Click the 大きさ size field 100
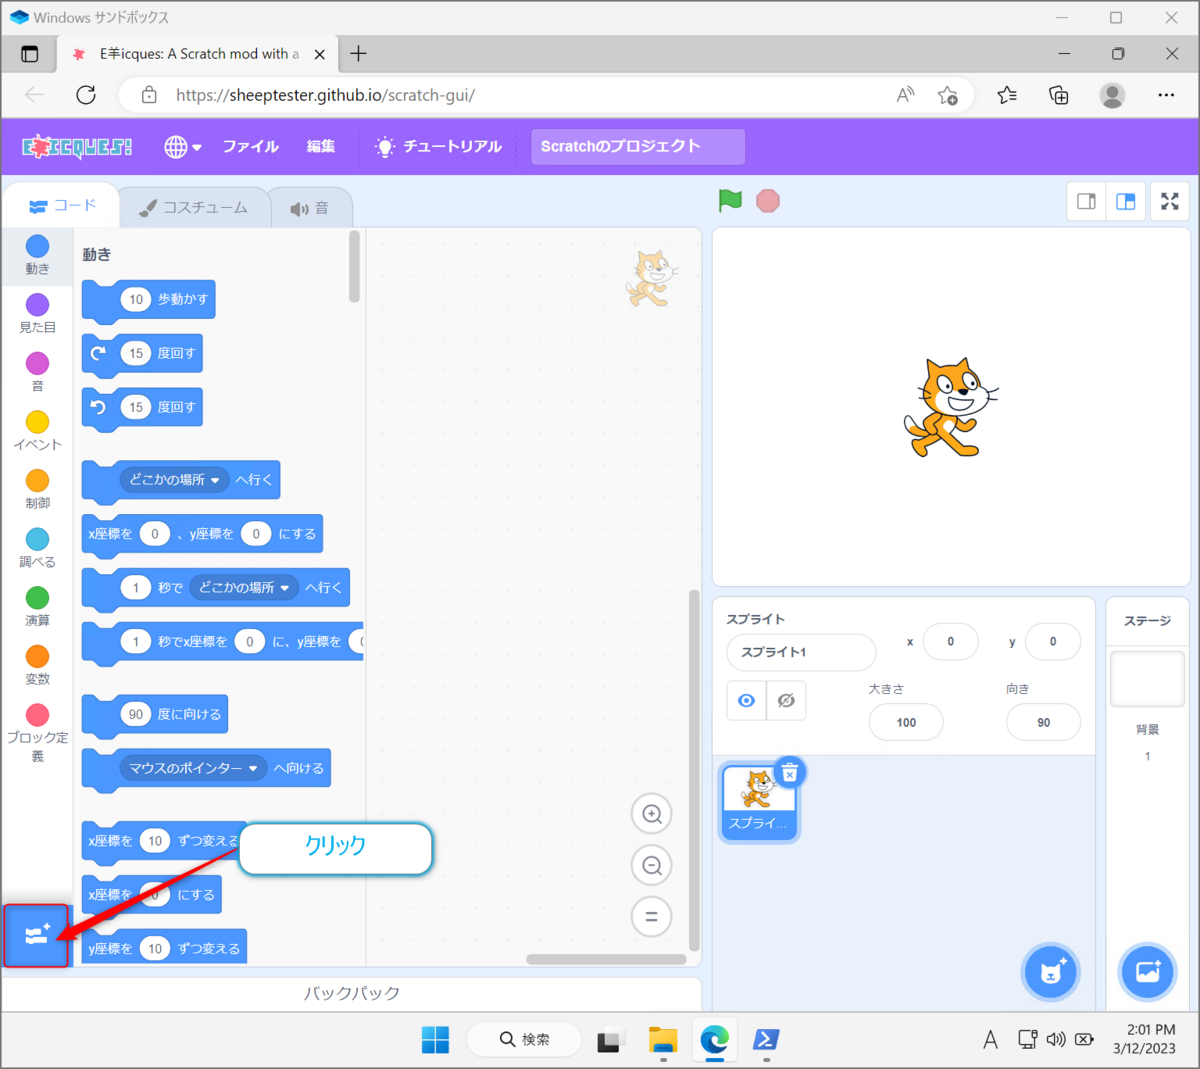Image resolution: width=1200 pixels, height=1069 pixels. 906,722
